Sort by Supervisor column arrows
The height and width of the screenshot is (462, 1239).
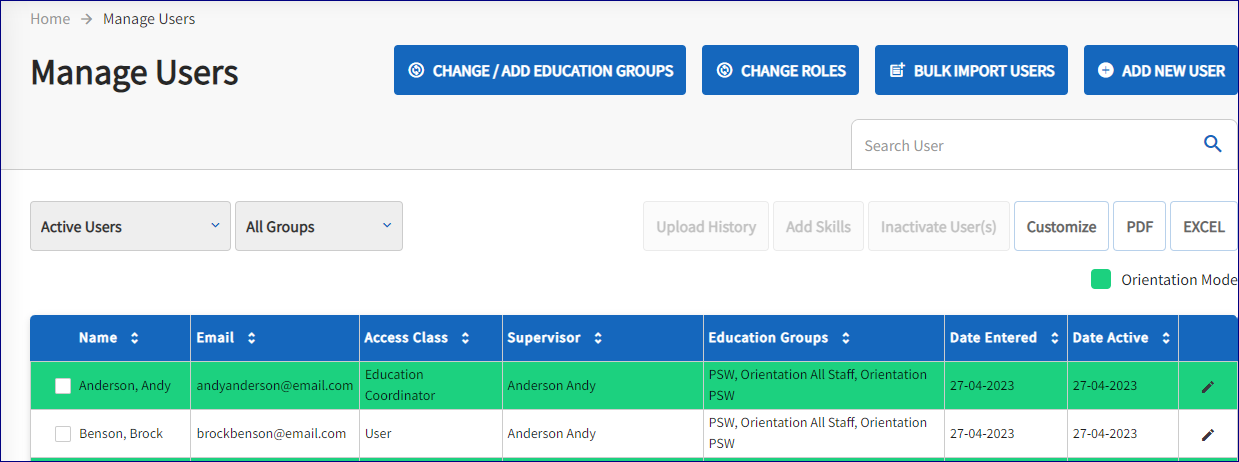pos(598,338)
